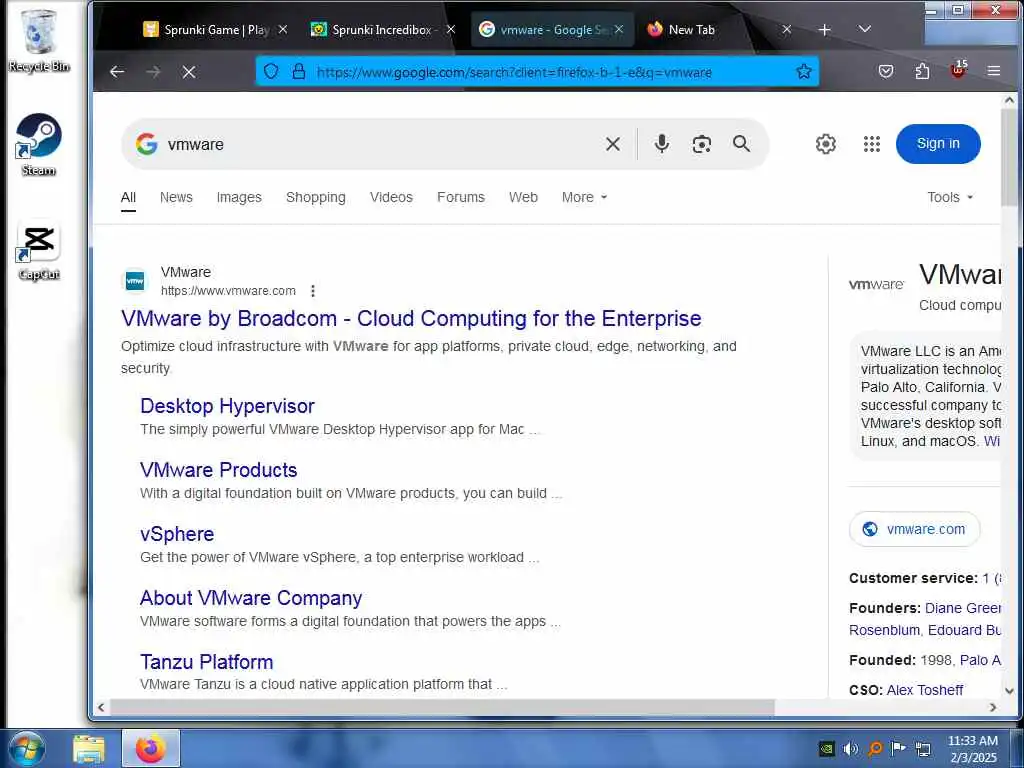Image resolution: width=1024 pixels, height=768 pixels.
Task: Go back with the browser back arrow
Action: click(x=117, y=72)
